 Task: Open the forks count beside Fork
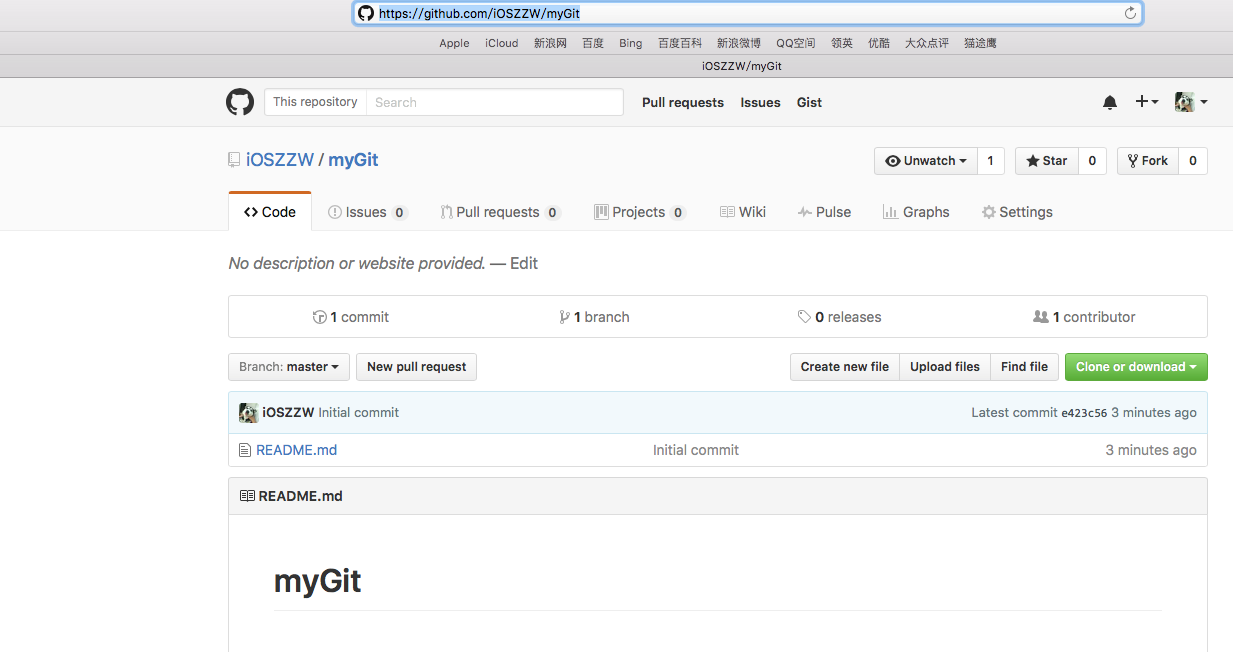point(1193,161)
